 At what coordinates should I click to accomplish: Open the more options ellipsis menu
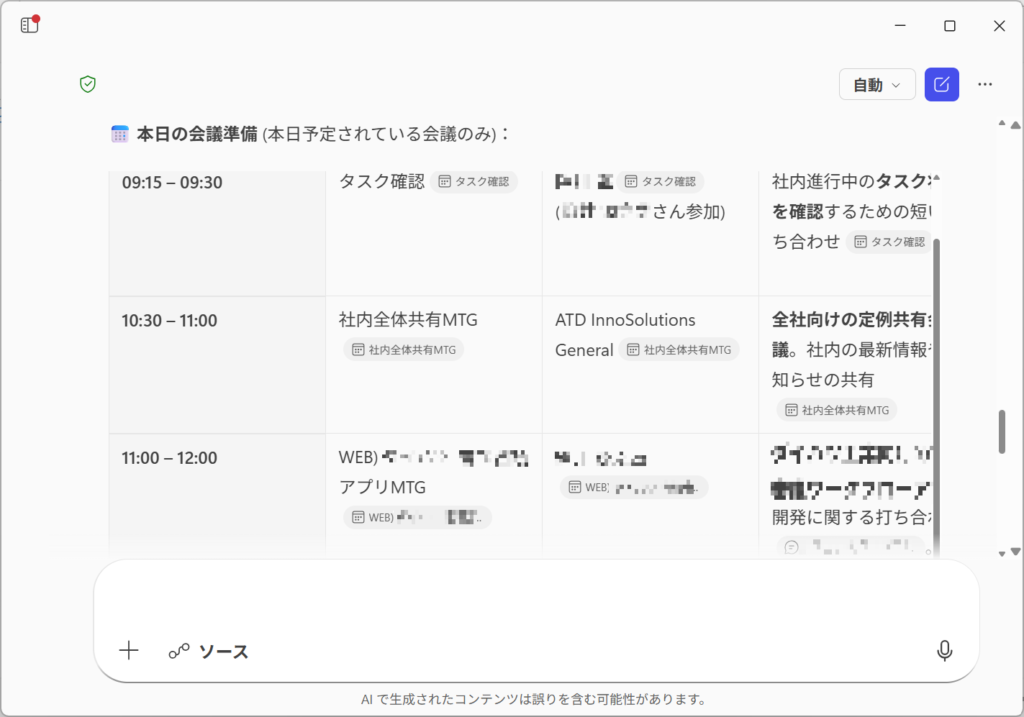985,85
